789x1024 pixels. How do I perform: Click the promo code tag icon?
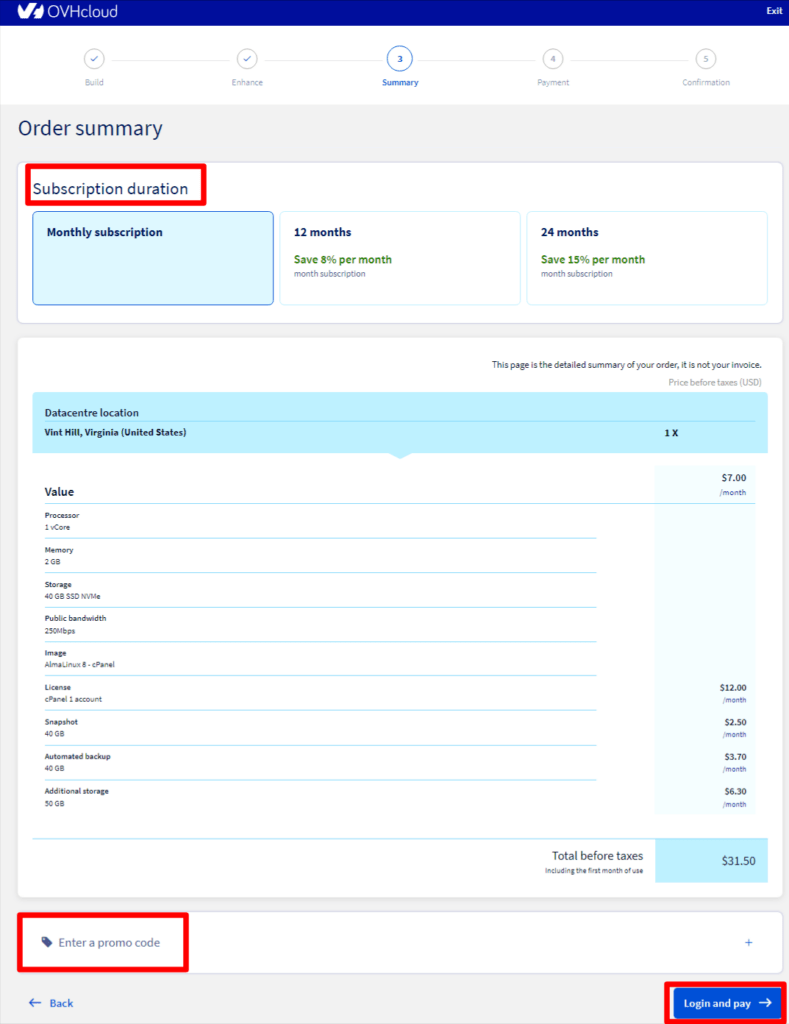coord(47,942)
